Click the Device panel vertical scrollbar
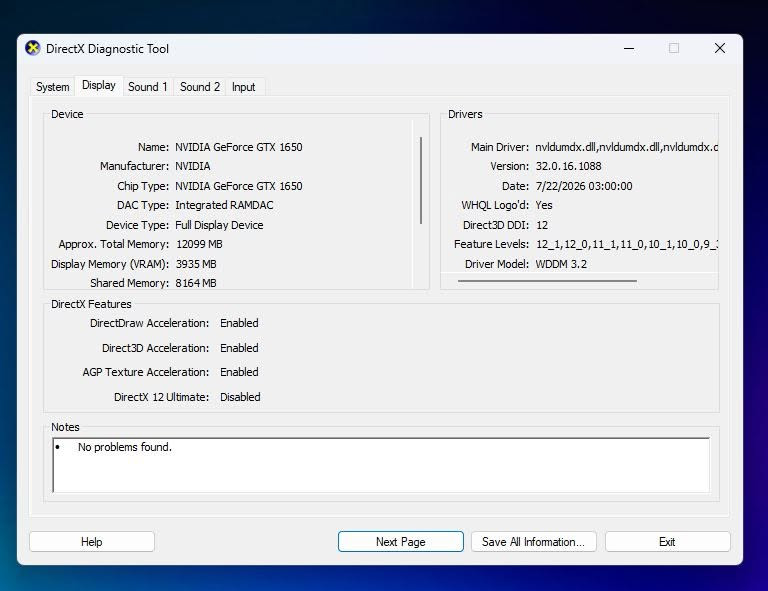The image size is (768, 591). click(421, 180)
